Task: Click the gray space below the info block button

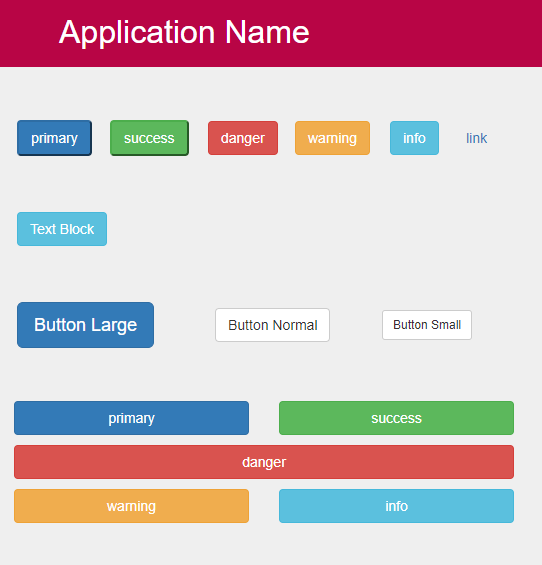Action: pos(396,544)
